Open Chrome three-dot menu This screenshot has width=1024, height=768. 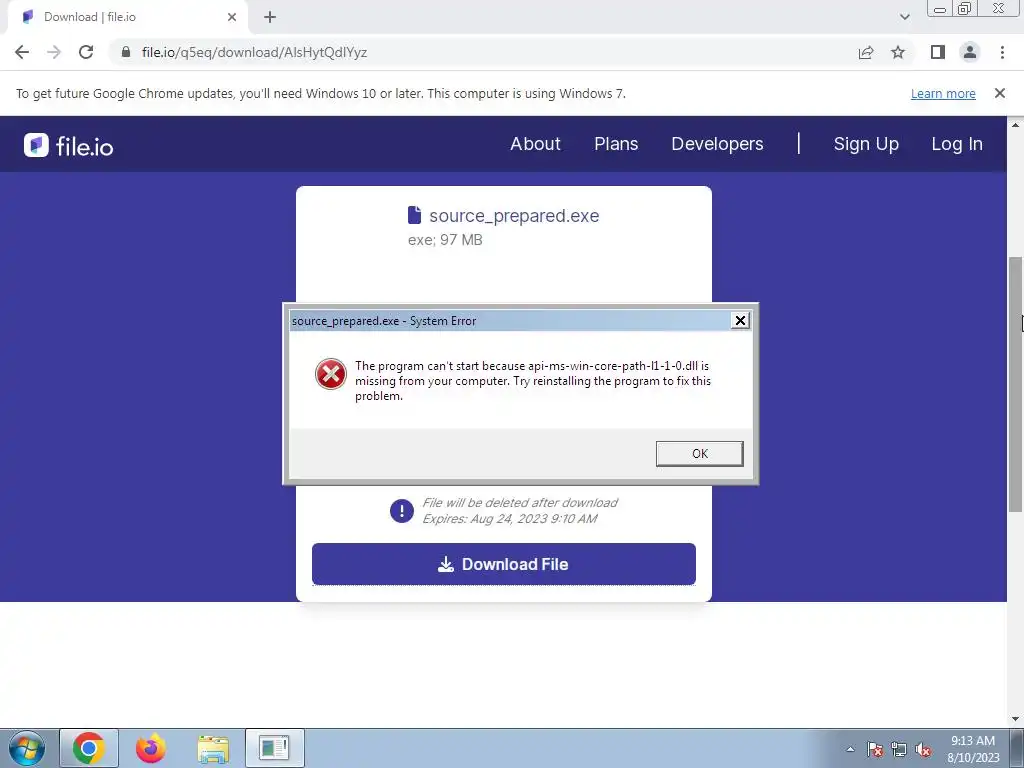pos(1002,52)
